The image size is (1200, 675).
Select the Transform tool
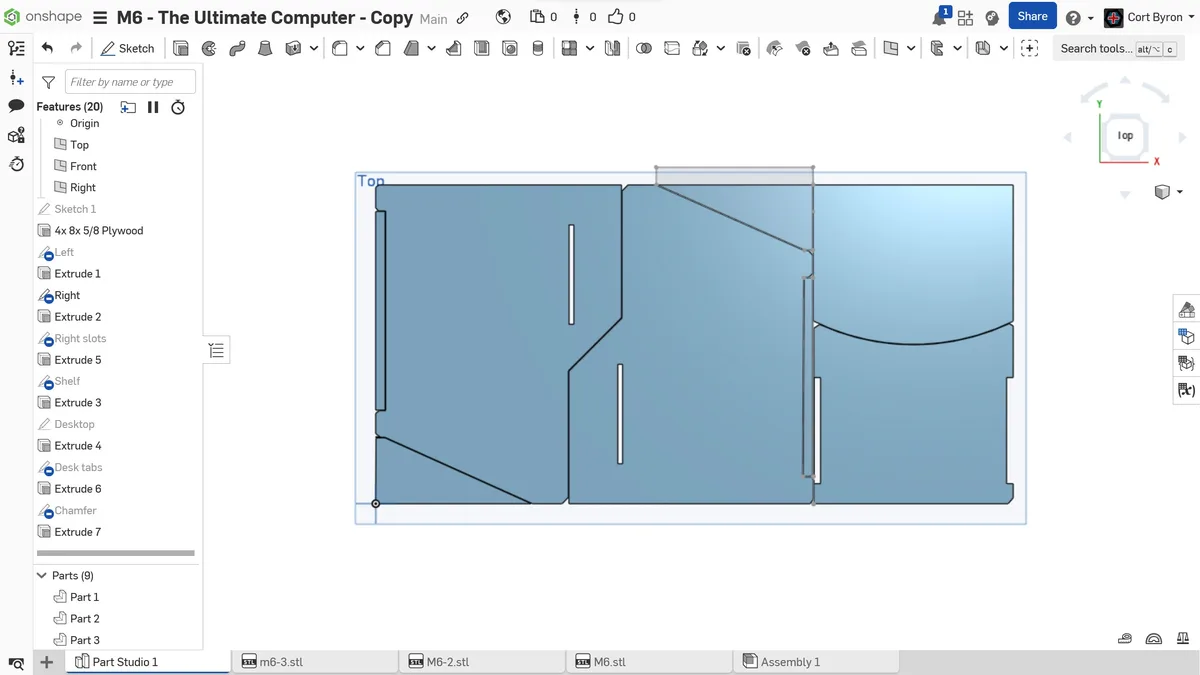click(700, 48)
